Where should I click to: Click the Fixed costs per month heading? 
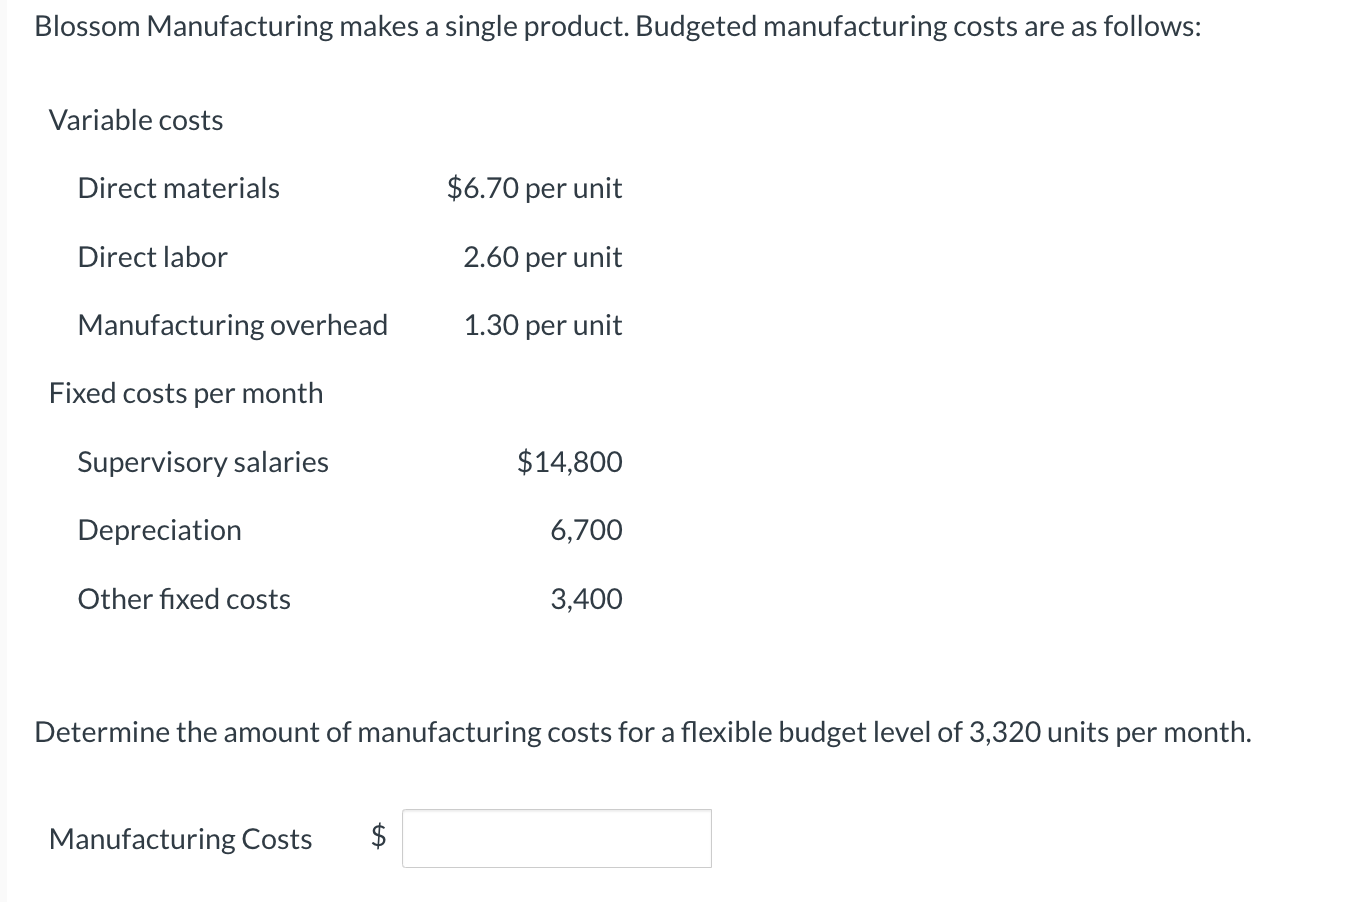[x=185, y=392]
